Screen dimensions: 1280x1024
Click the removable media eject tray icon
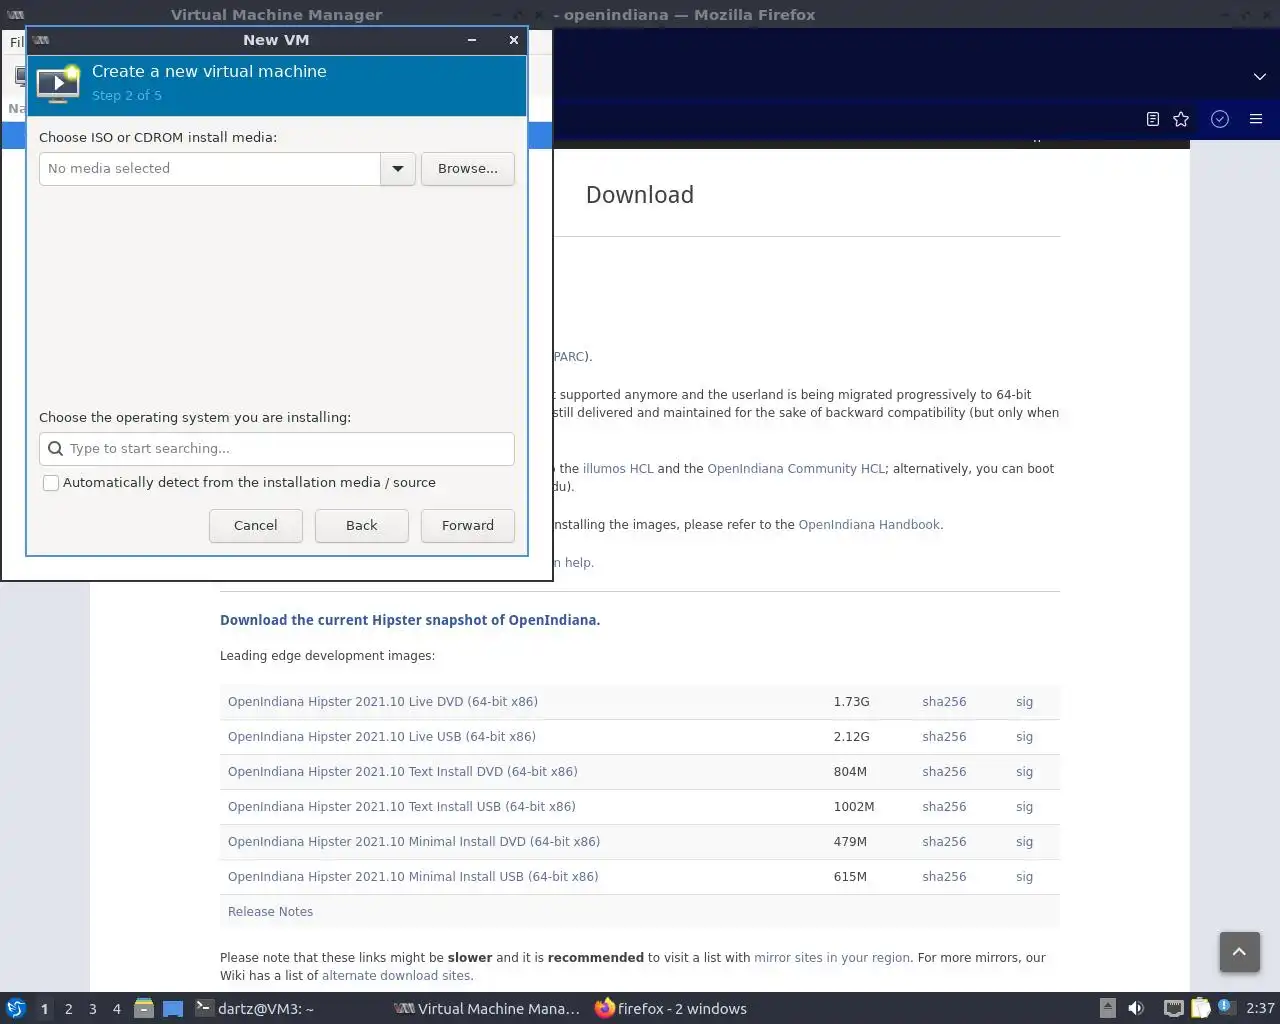[x=1108, y=1008]
